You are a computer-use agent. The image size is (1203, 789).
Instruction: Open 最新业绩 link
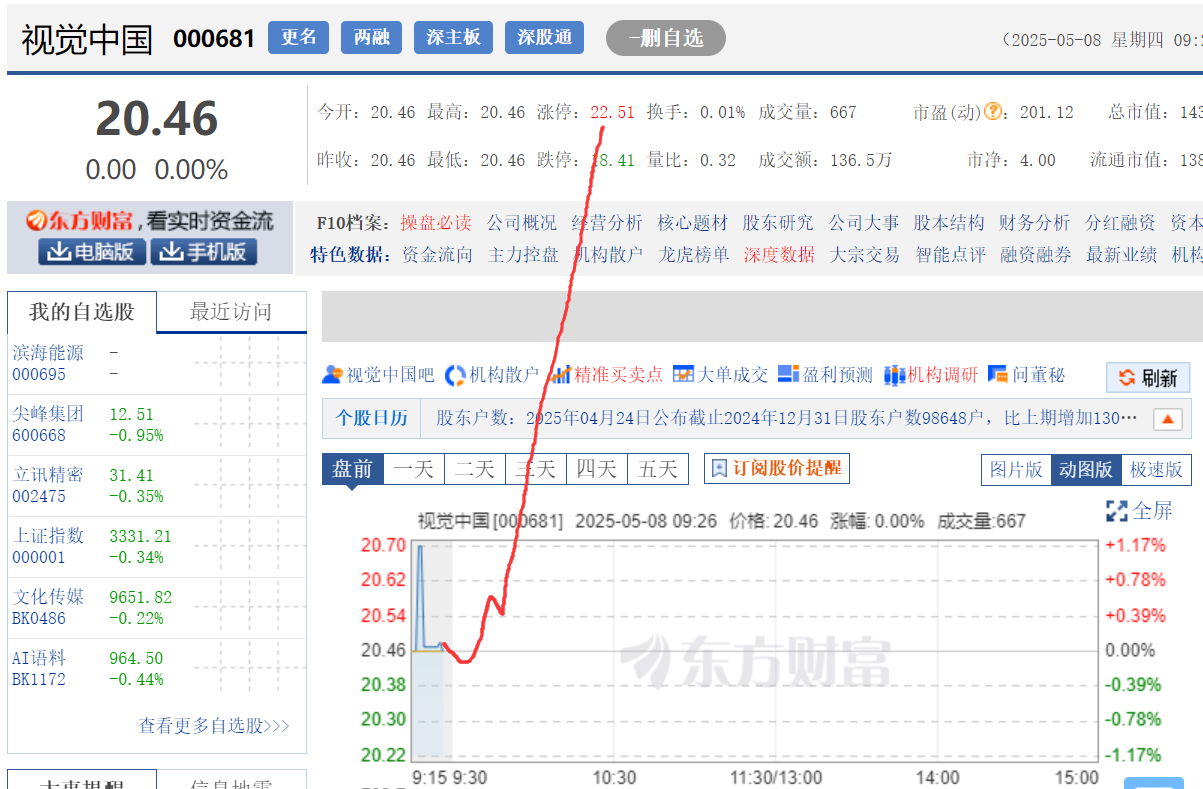(x=1122, y=255)
